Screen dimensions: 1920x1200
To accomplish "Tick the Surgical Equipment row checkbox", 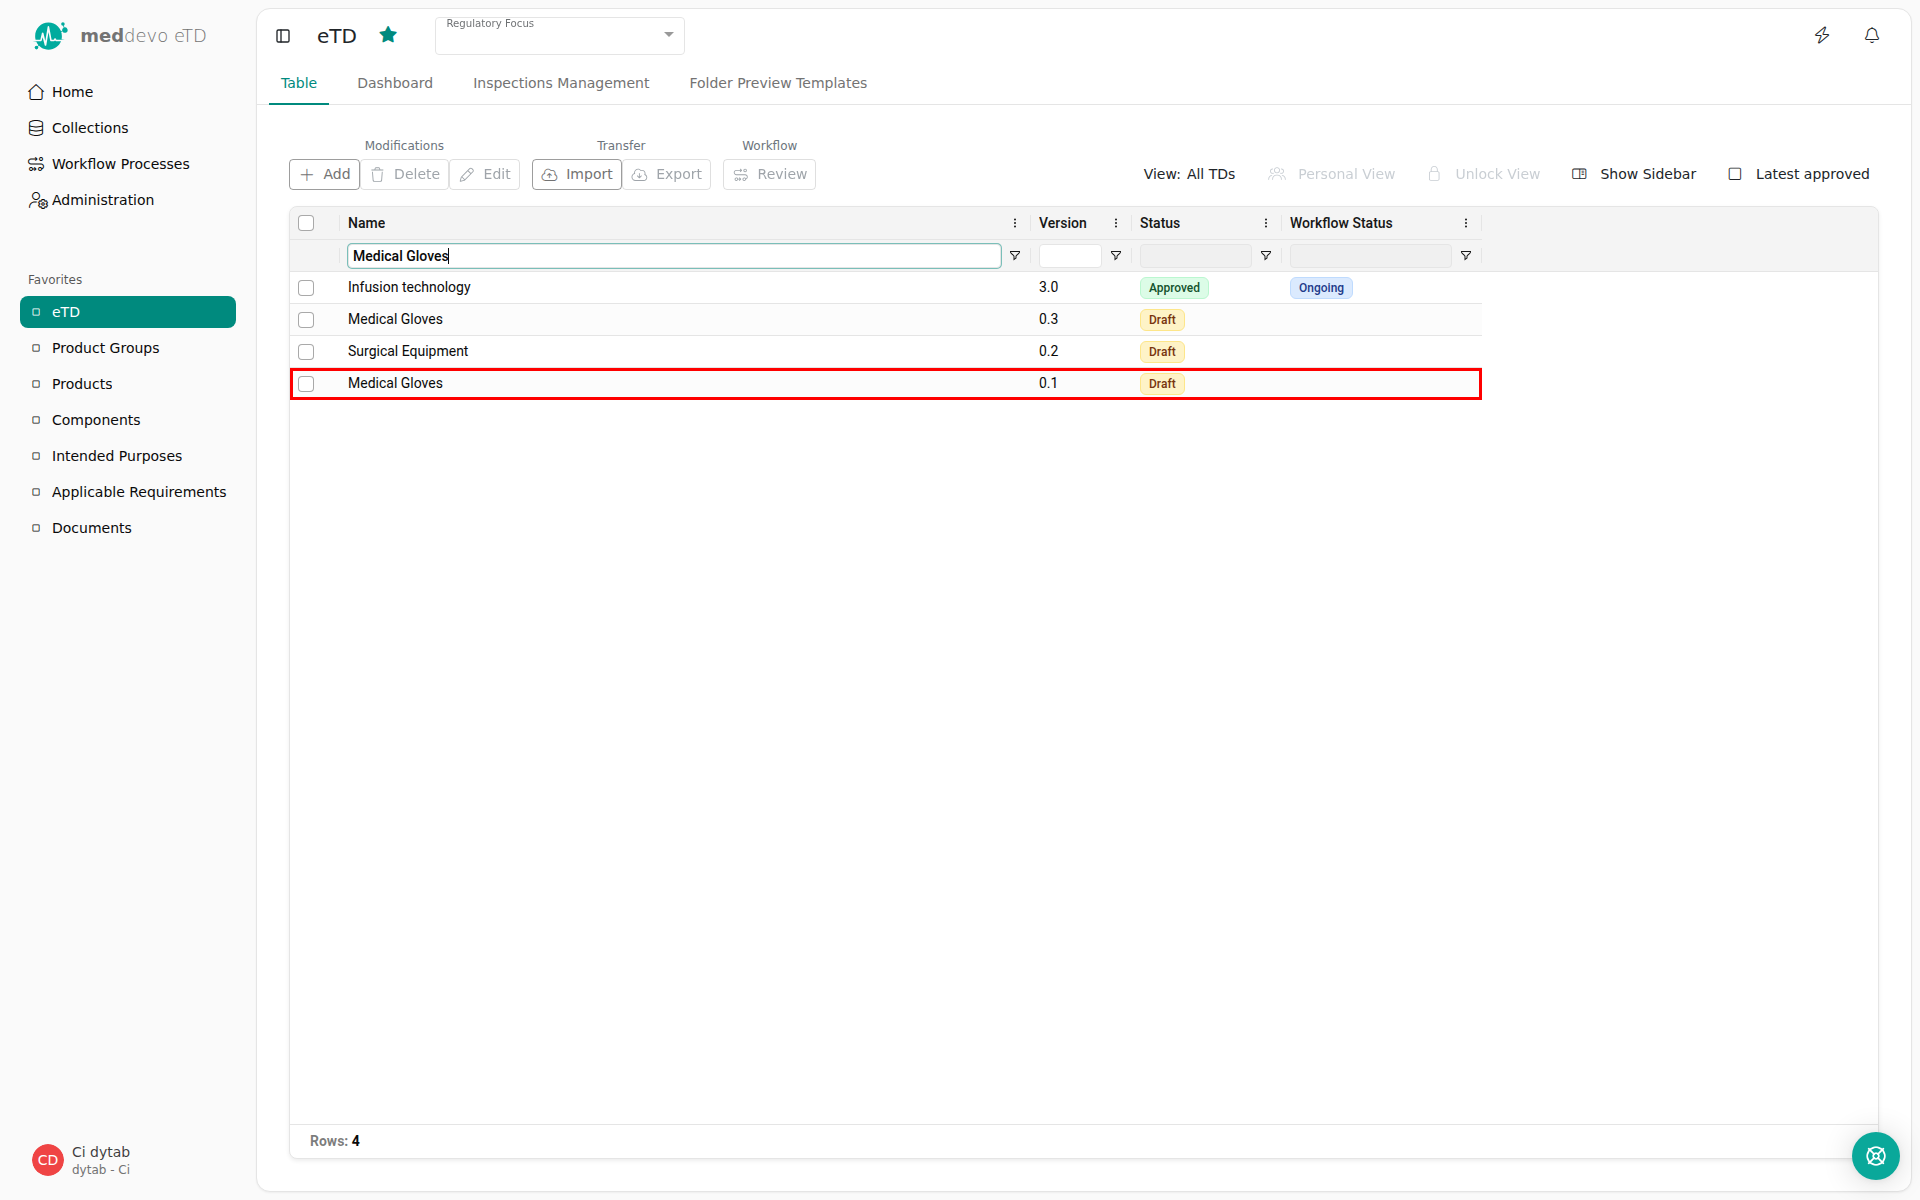I will (306, 352).
